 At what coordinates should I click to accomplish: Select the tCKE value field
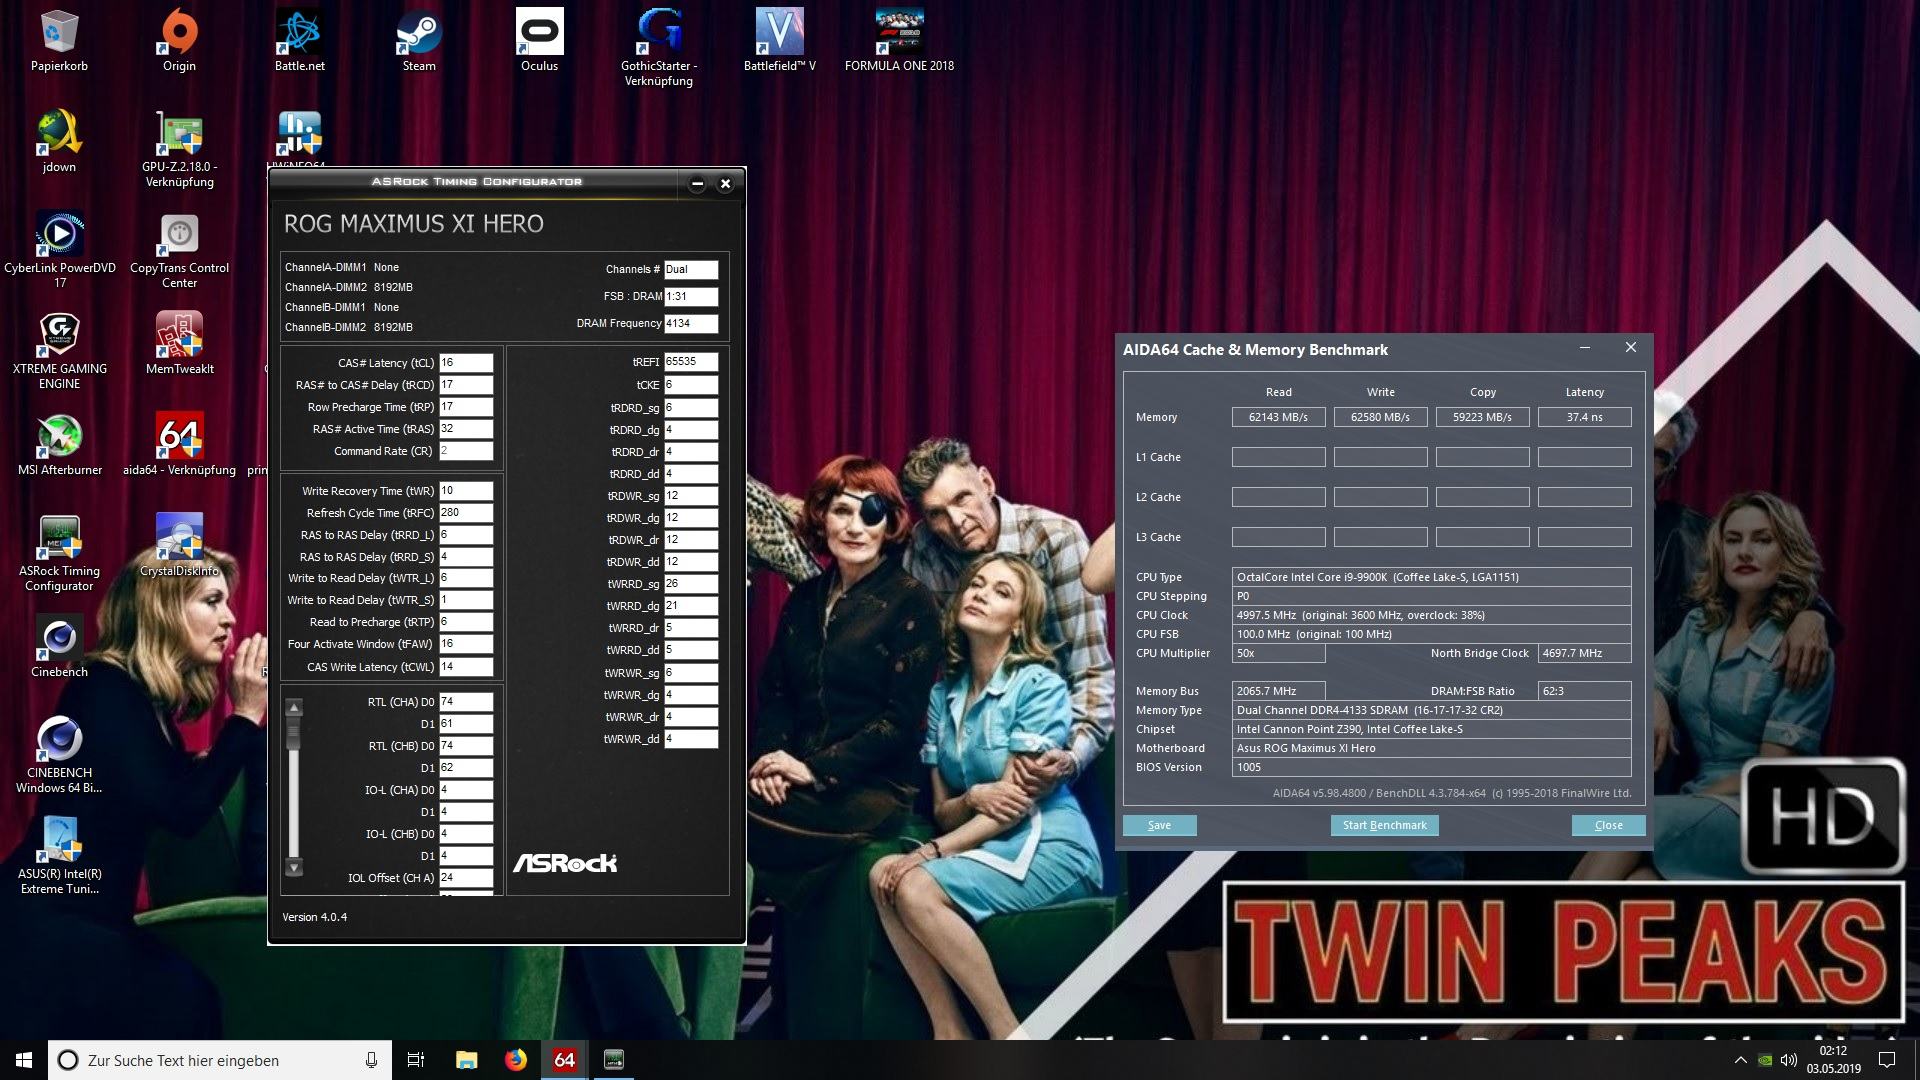coord(691,385)
